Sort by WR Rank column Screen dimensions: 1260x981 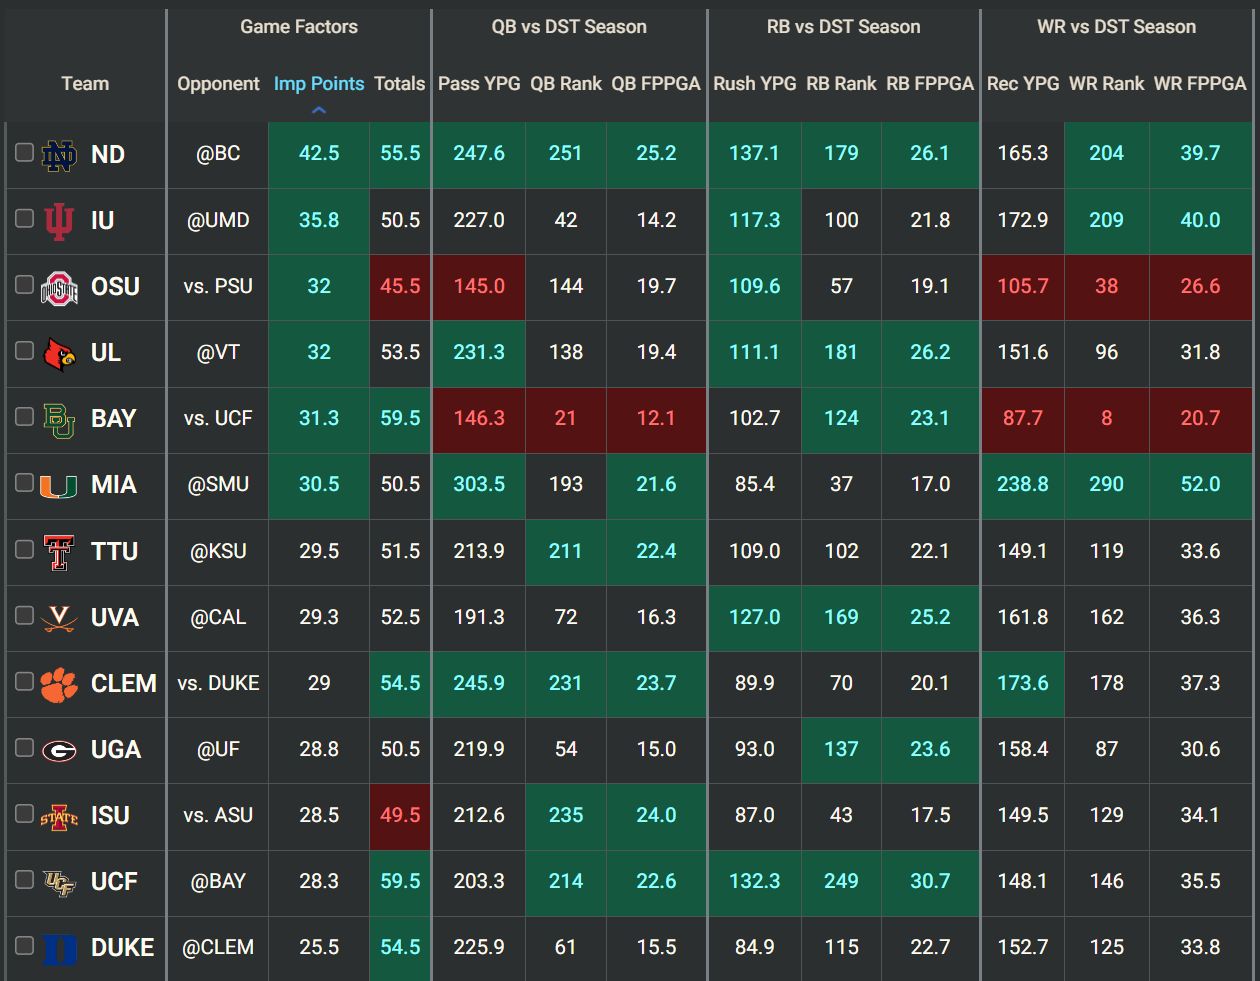pyautogui.click(x=1106, y=84)
